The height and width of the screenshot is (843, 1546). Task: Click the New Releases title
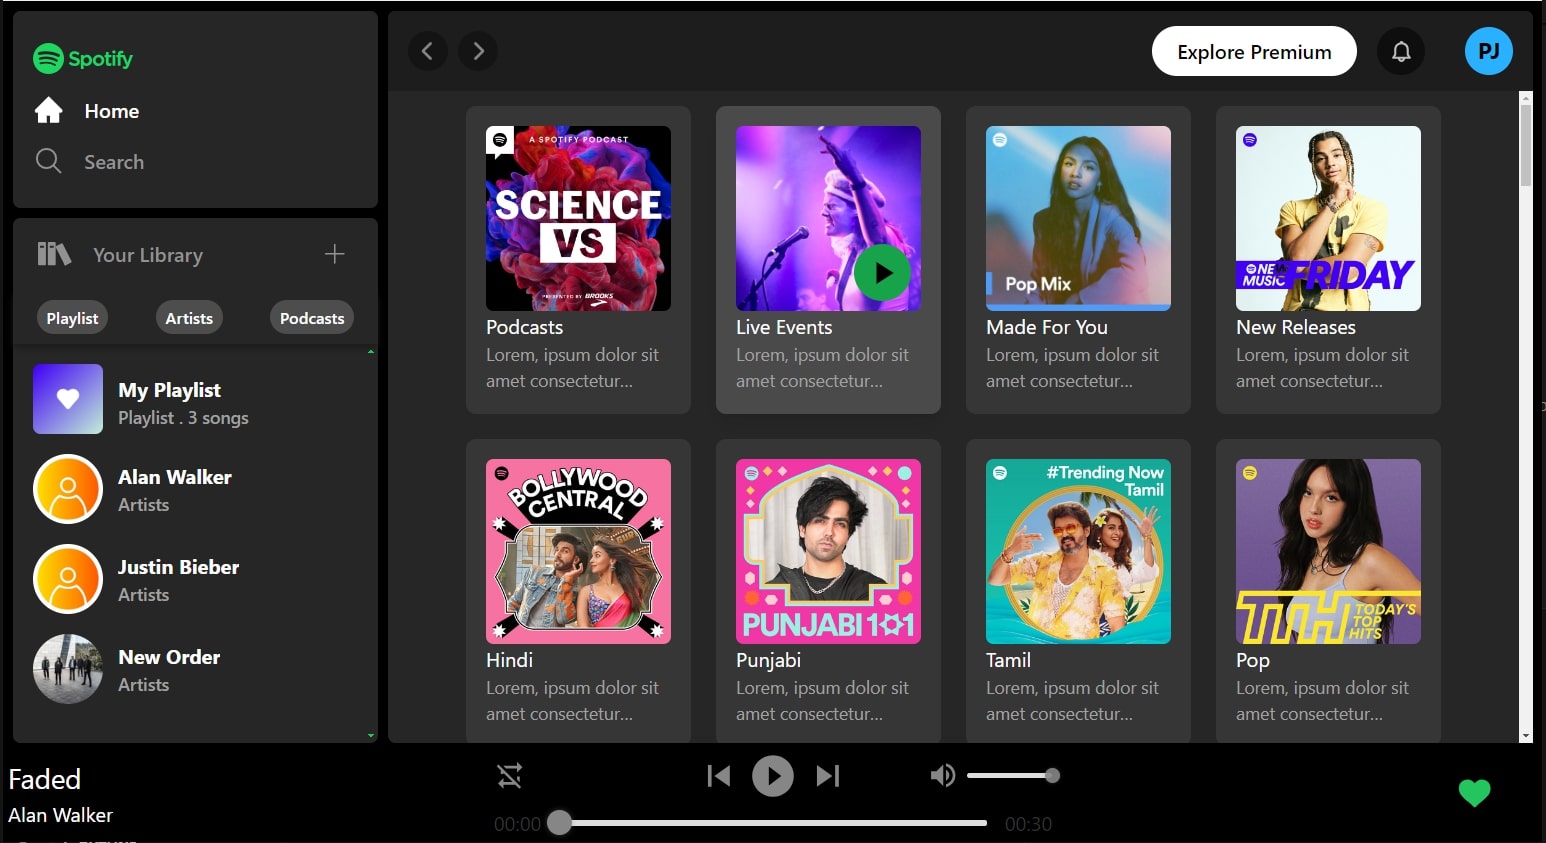coord(1296,327)
